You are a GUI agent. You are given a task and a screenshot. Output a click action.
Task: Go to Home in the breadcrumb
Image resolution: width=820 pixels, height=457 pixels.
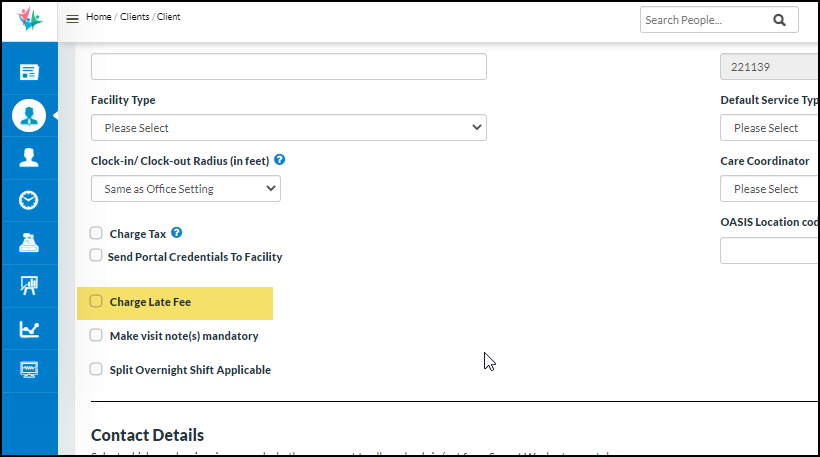[x=99, y=17]
